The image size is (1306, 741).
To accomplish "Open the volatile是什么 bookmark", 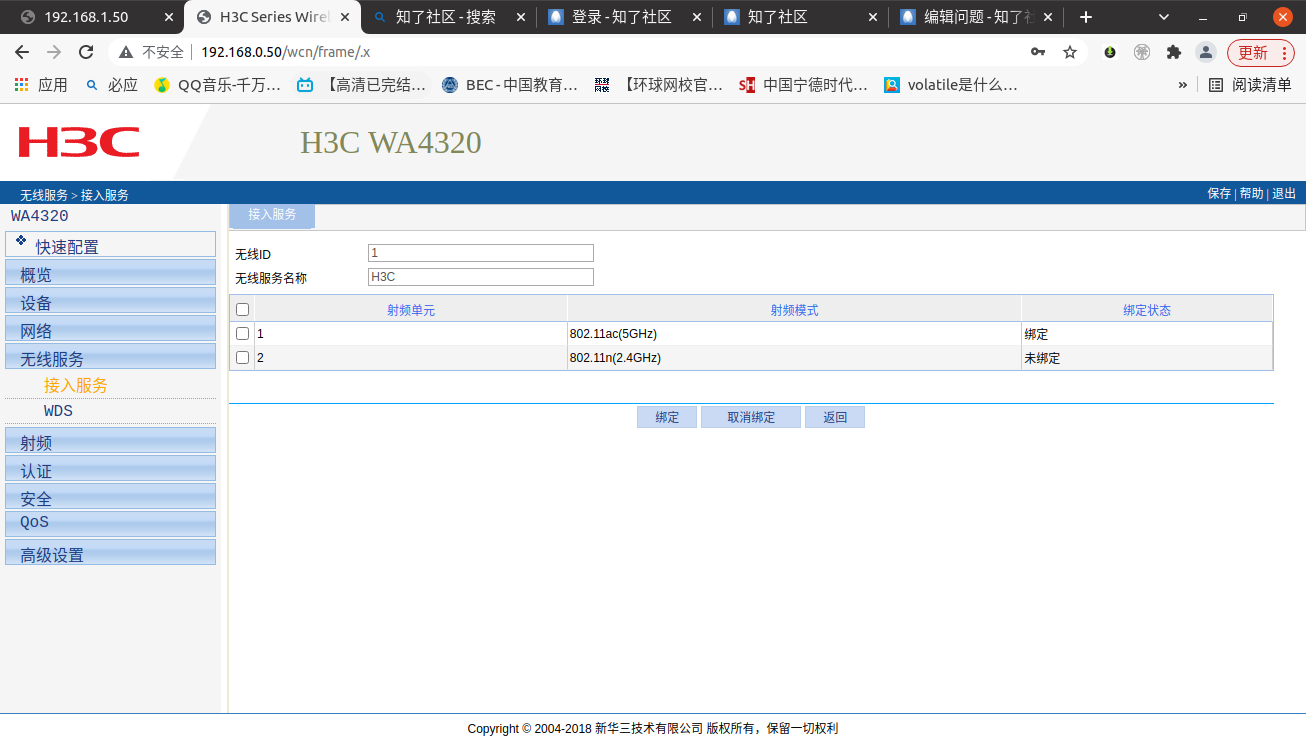I will (950, 85).
